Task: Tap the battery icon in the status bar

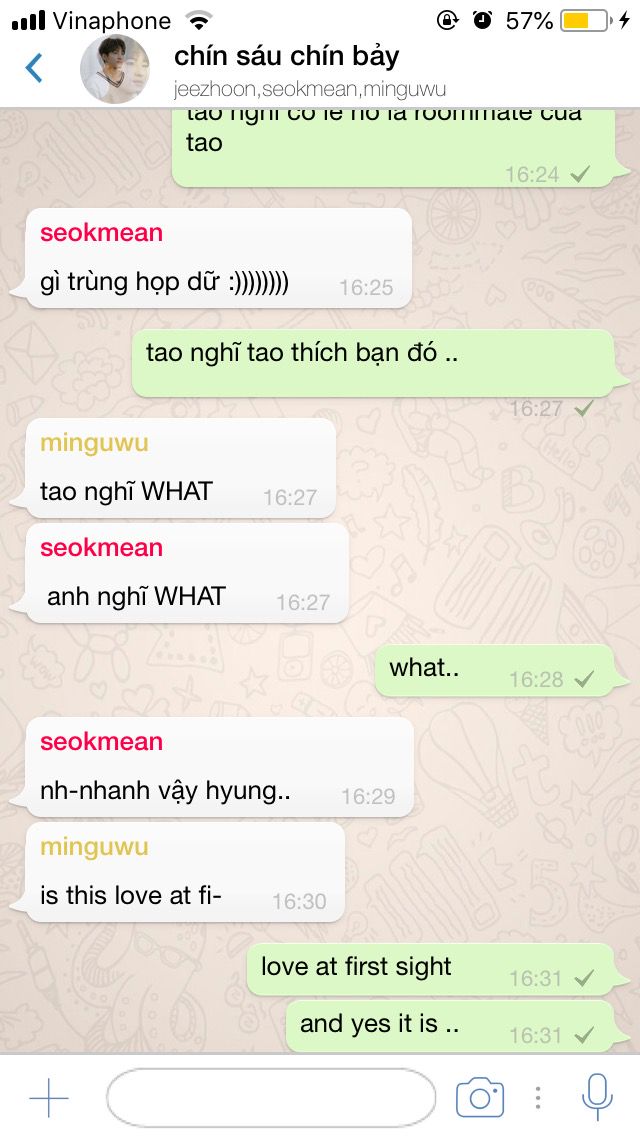Action: point(585,20)
